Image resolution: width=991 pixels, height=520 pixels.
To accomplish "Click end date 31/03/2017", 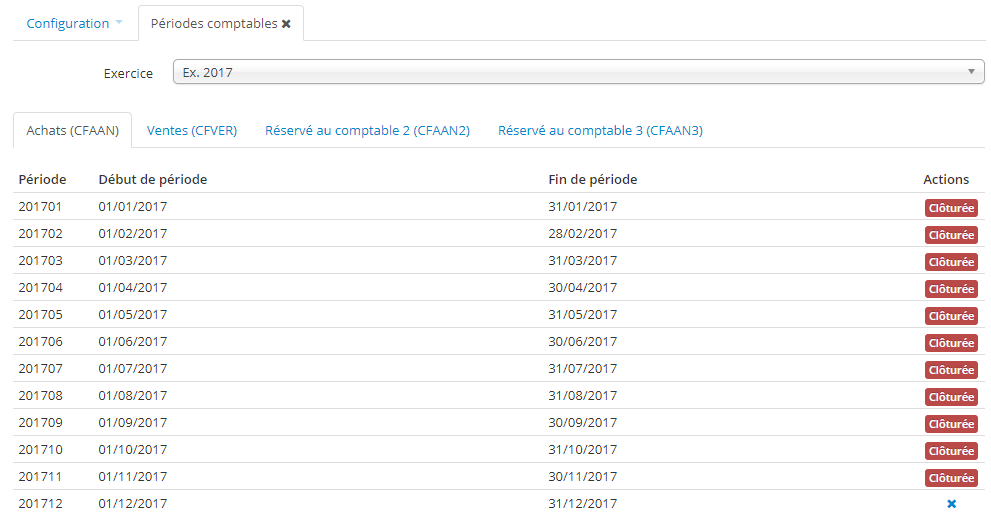I will tap(583, 260).
